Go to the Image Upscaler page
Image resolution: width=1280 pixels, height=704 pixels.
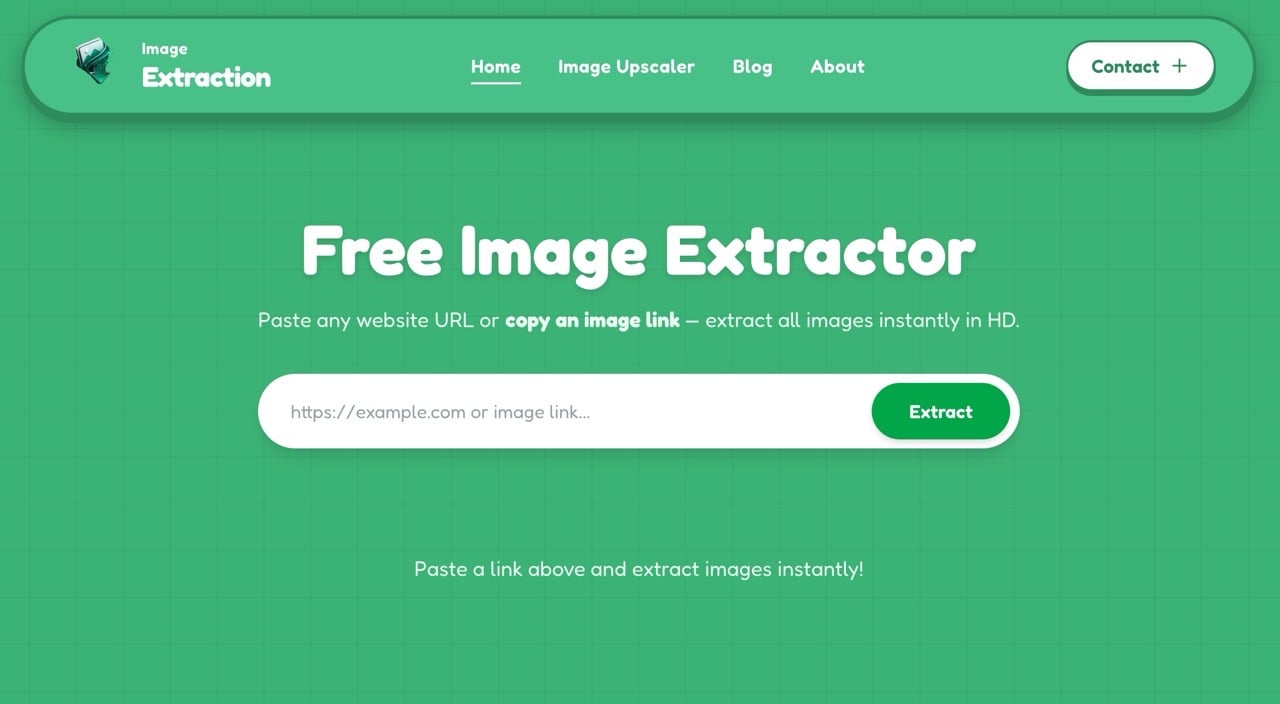[x=626, y=67]
